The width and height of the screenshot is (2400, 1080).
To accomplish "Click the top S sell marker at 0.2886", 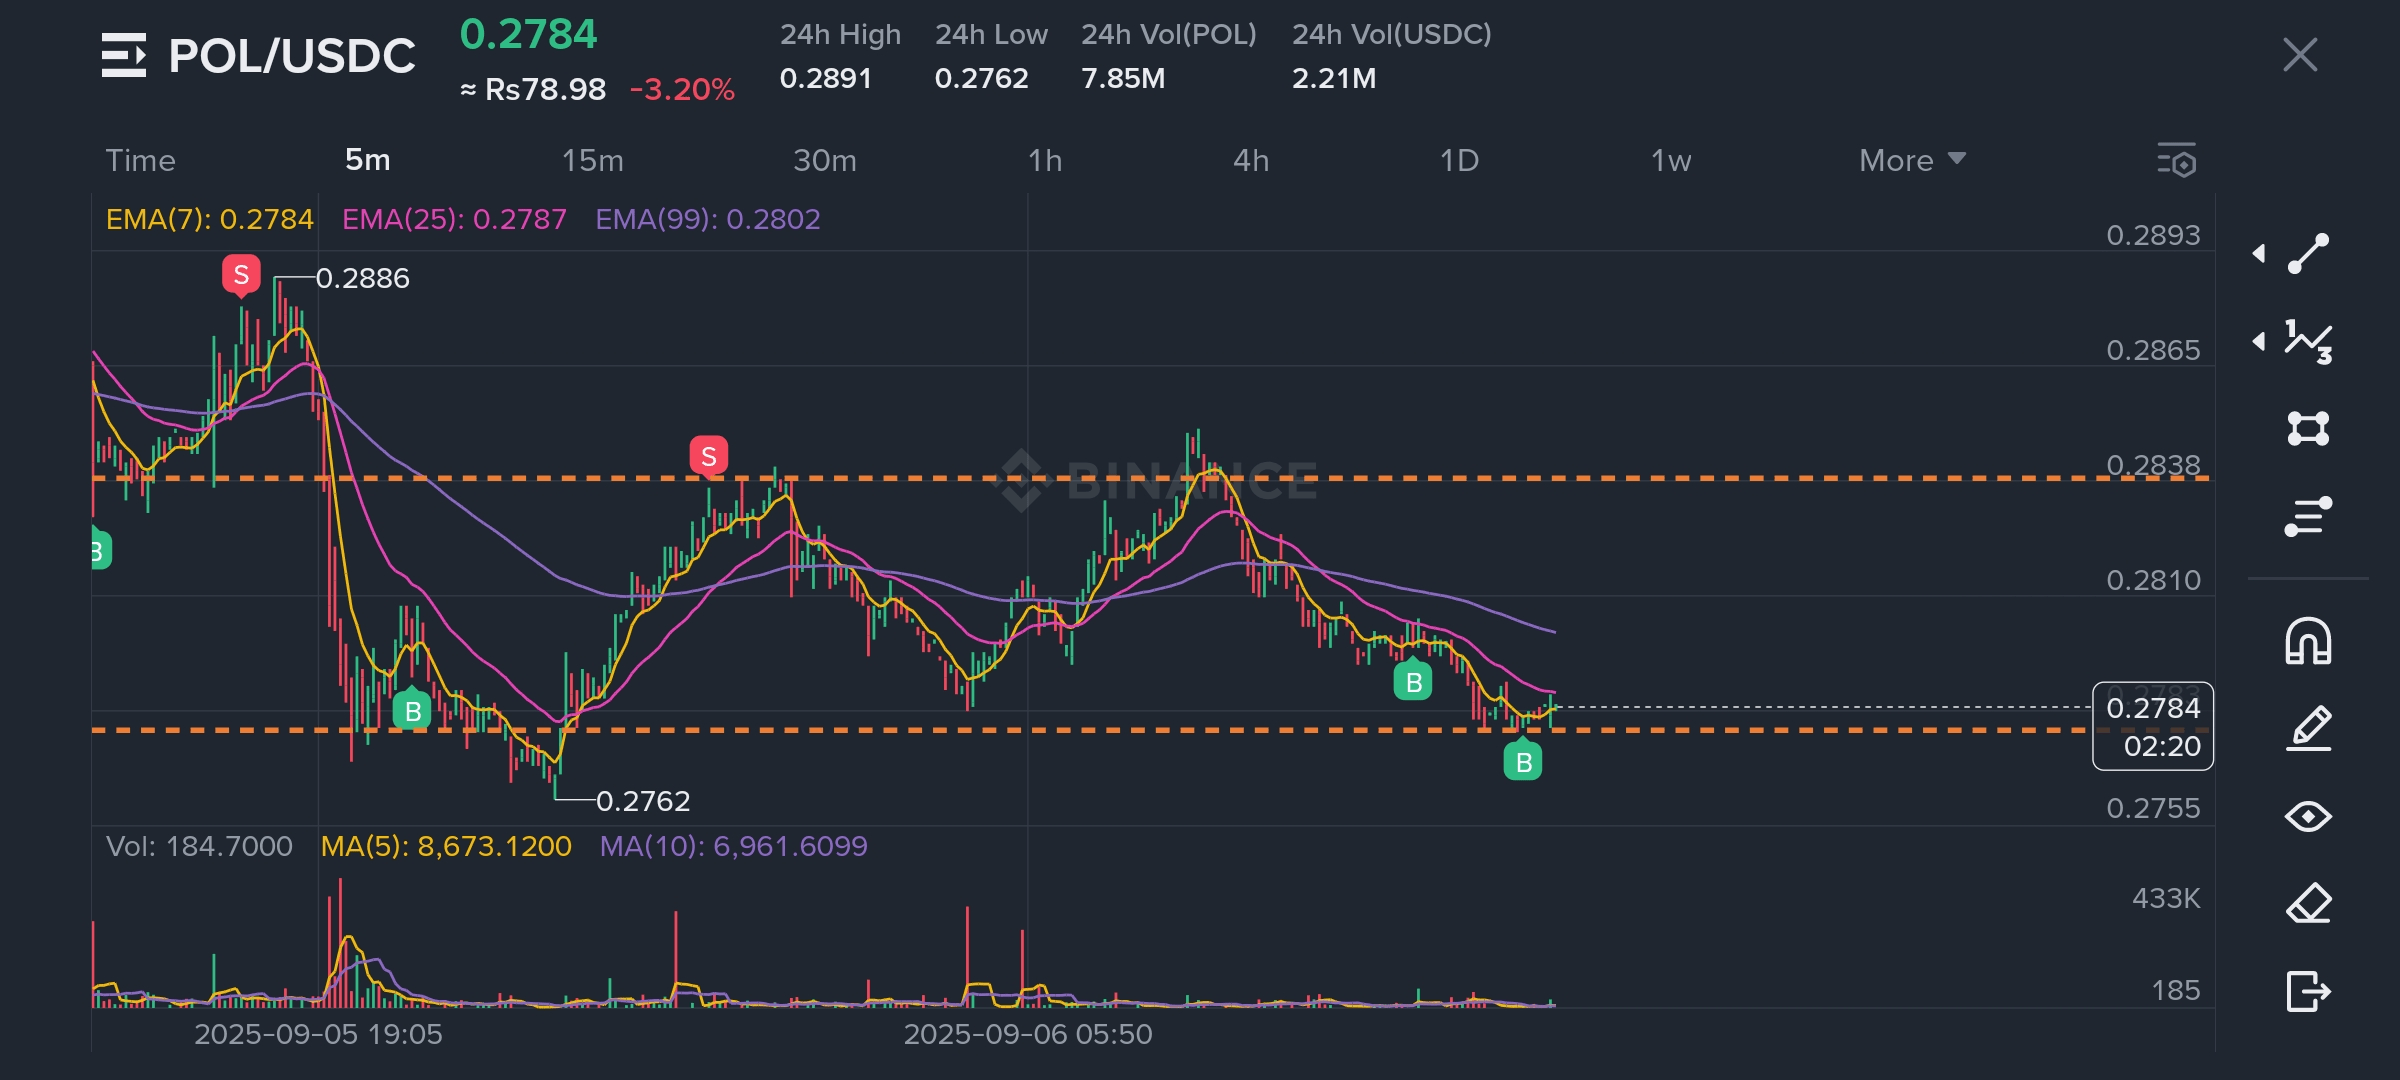I will [241, 274].
